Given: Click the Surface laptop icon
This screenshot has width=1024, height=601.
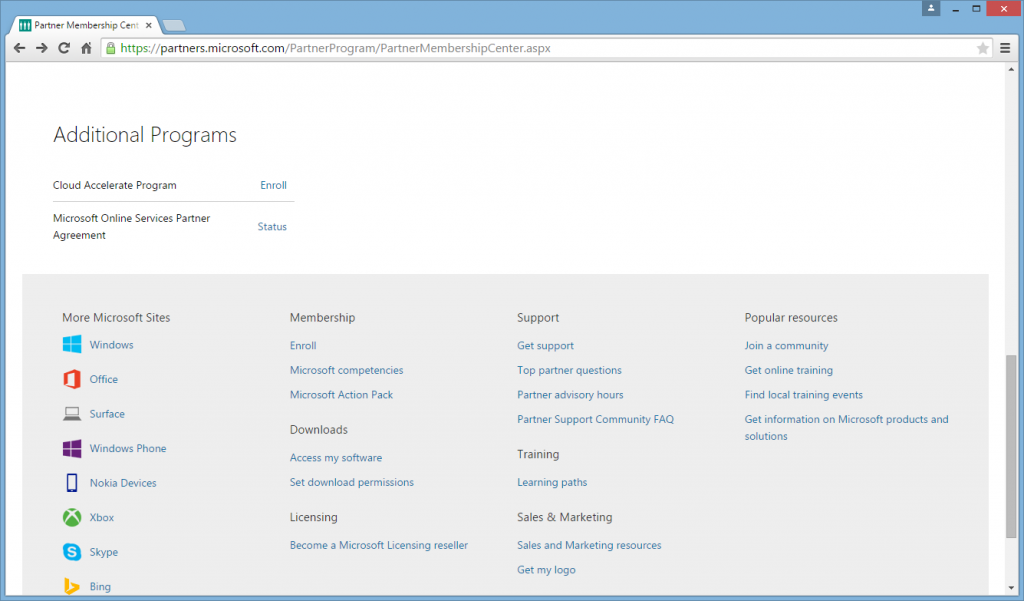Looking at the screenshot, I should point(72,414).
